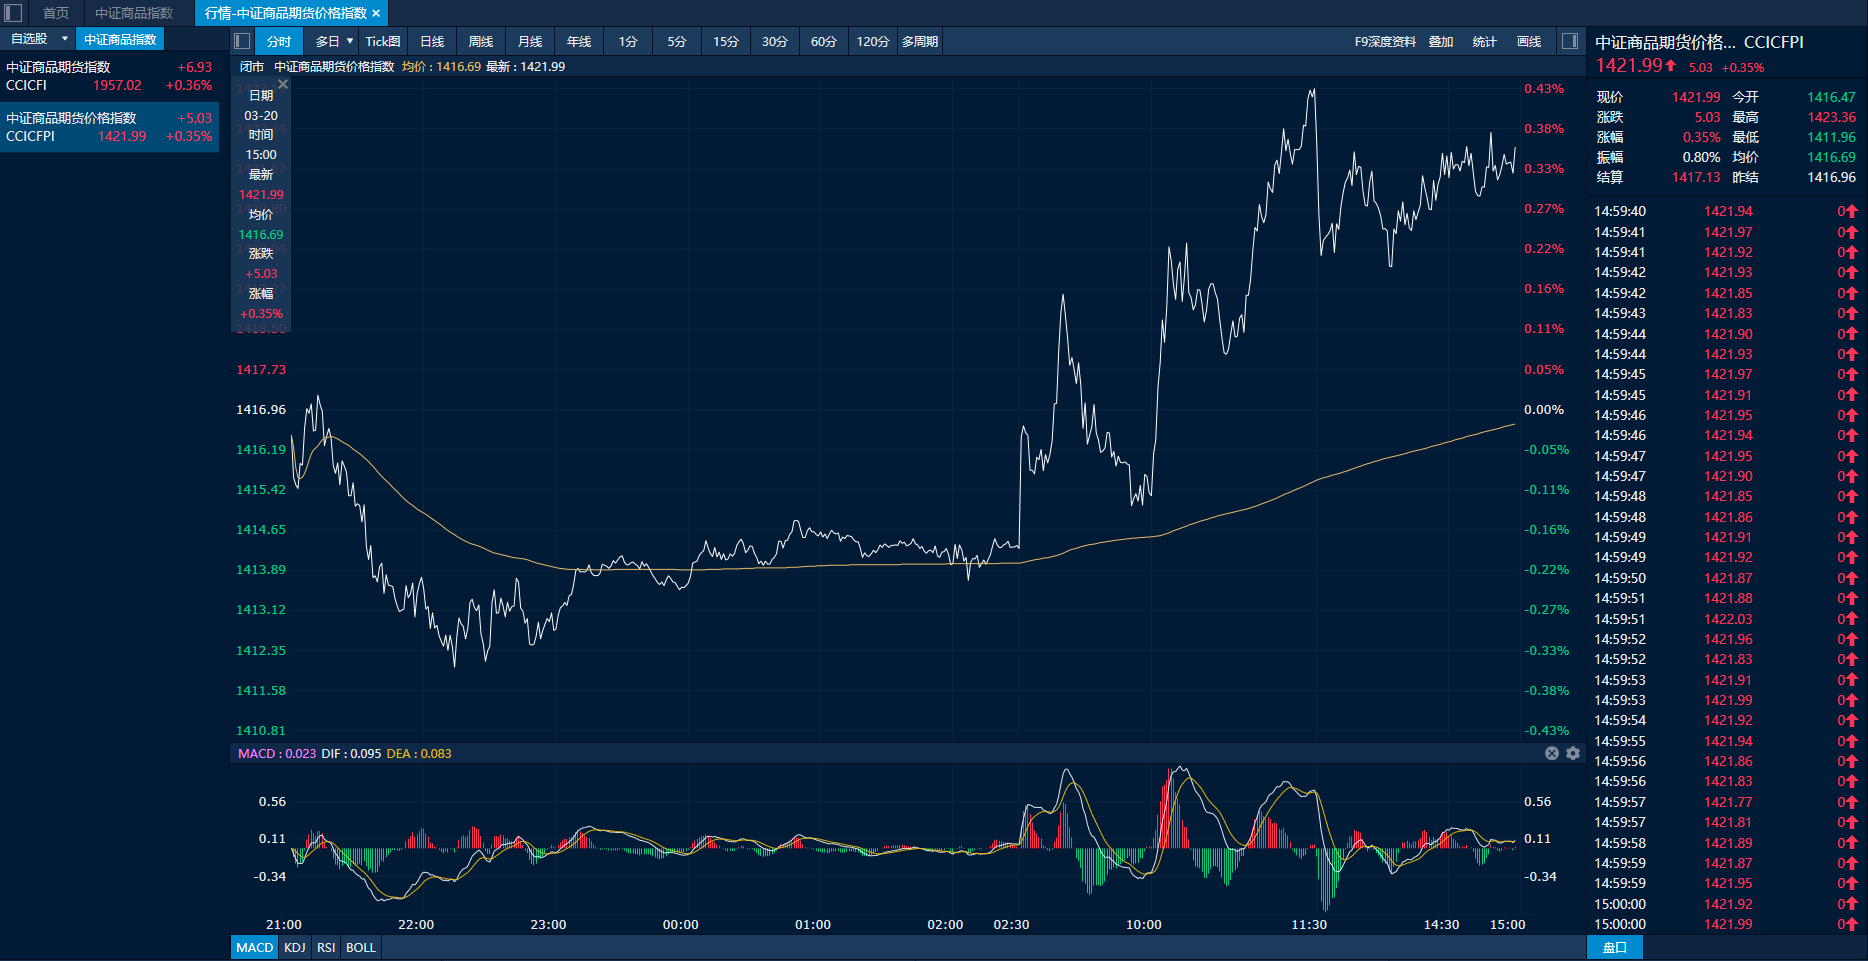
Task: Open the 盘口 tab at bottom right
Action: tap(1615, 947)
